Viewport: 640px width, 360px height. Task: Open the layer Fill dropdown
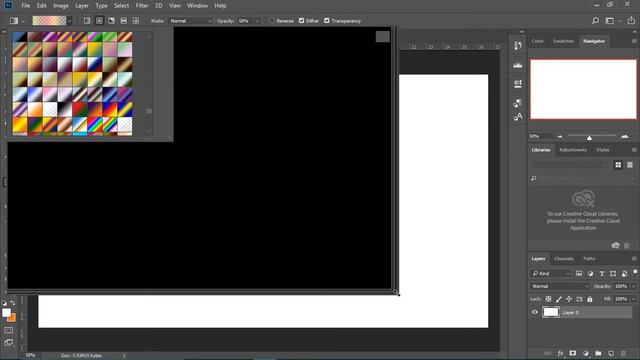pos(633,299)
